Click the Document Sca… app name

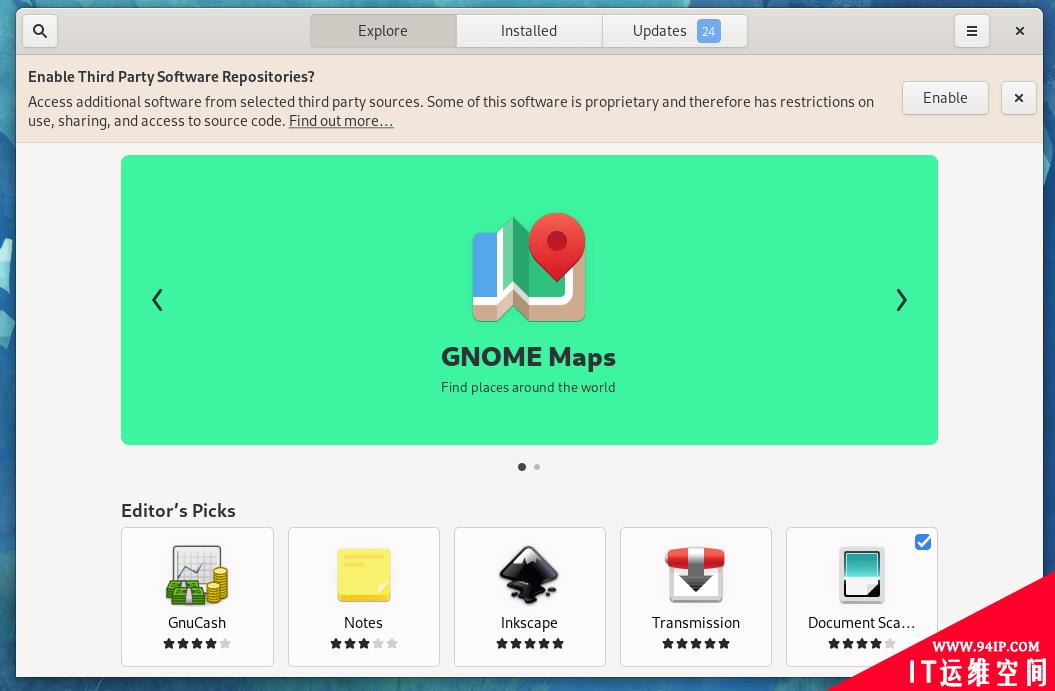coord(861,623)
